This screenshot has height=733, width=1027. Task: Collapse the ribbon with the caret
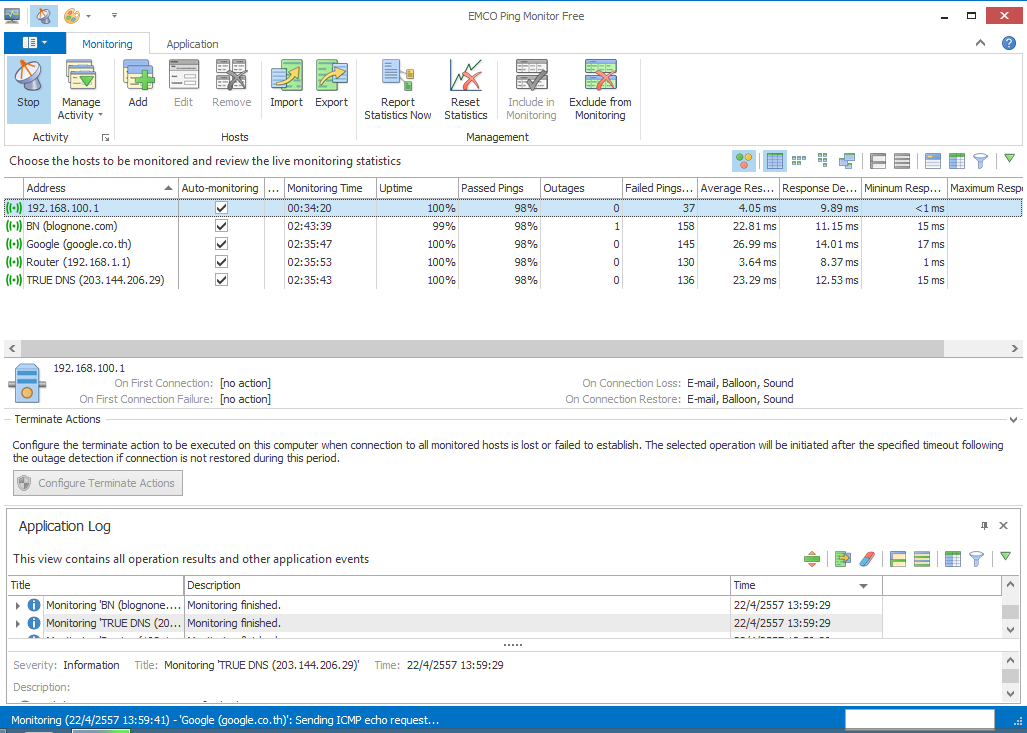point(980,43)
